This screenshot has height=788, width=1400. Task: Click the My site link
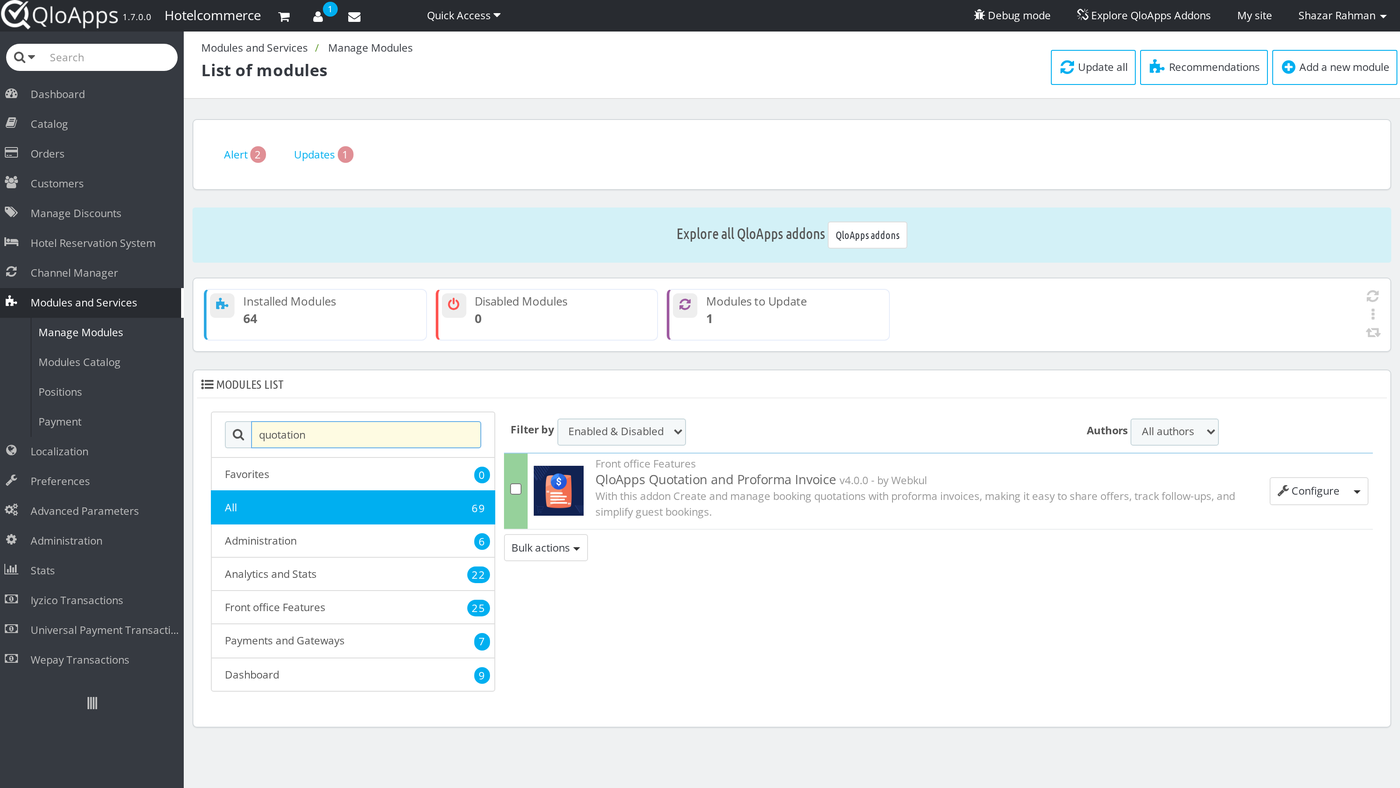coord(1254,15)
